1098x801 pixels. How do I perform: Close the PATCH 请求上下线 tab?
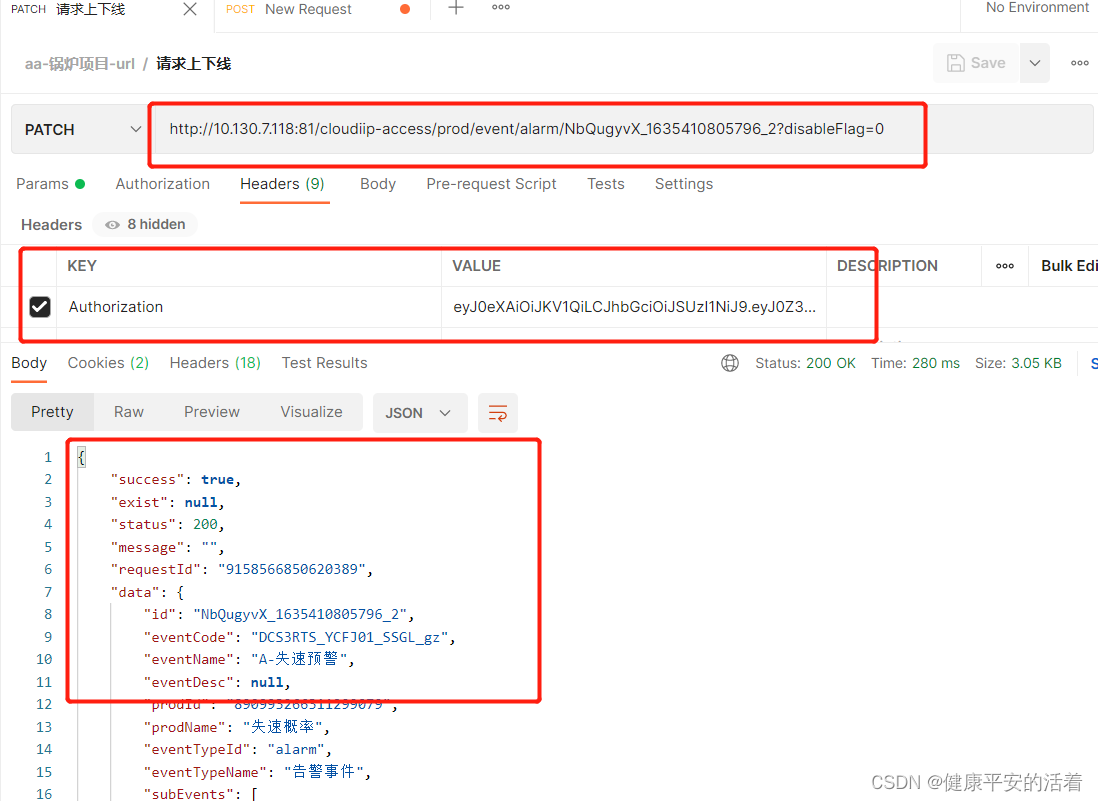tap(190, 9)
